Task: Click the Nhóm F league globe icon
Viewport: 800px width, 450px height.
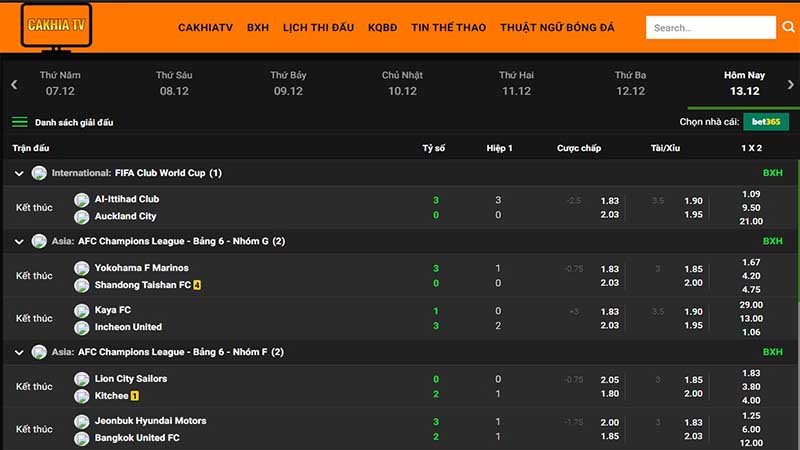Action: (x=39, y=352)
